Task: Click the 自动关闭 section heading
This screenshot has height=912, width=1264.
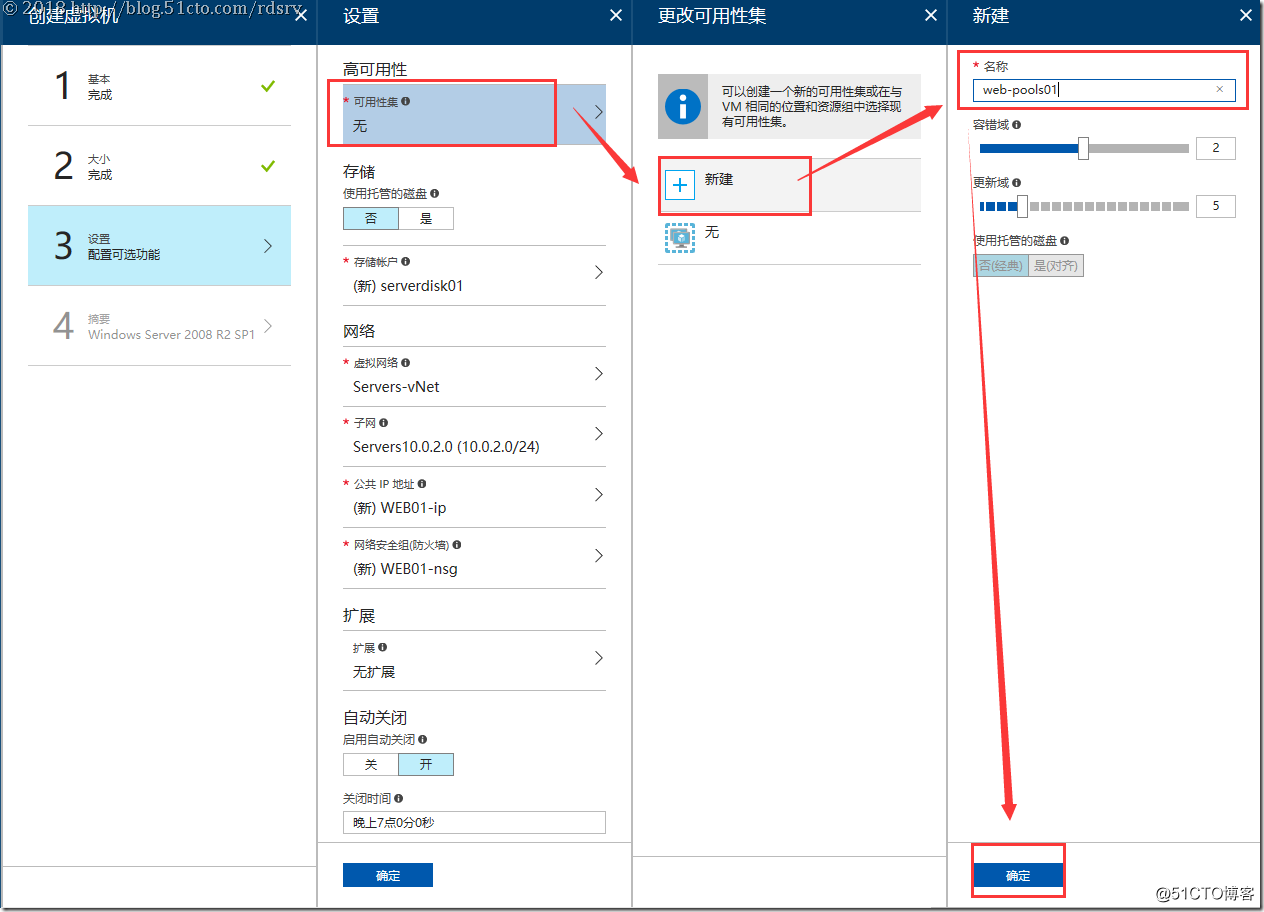Action: (375, 718)
